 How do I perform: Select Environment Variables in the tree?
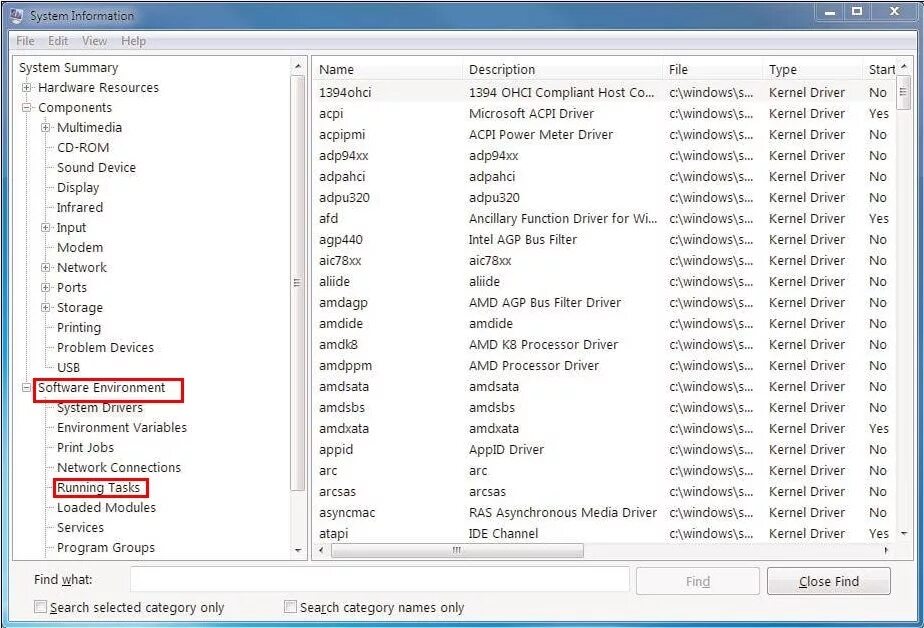121,428
